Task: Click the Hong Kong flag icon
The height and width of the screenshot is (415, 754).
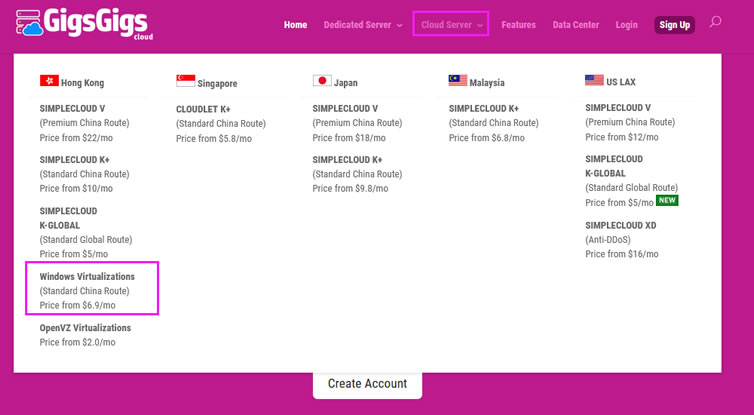Action: coord(49,80)
